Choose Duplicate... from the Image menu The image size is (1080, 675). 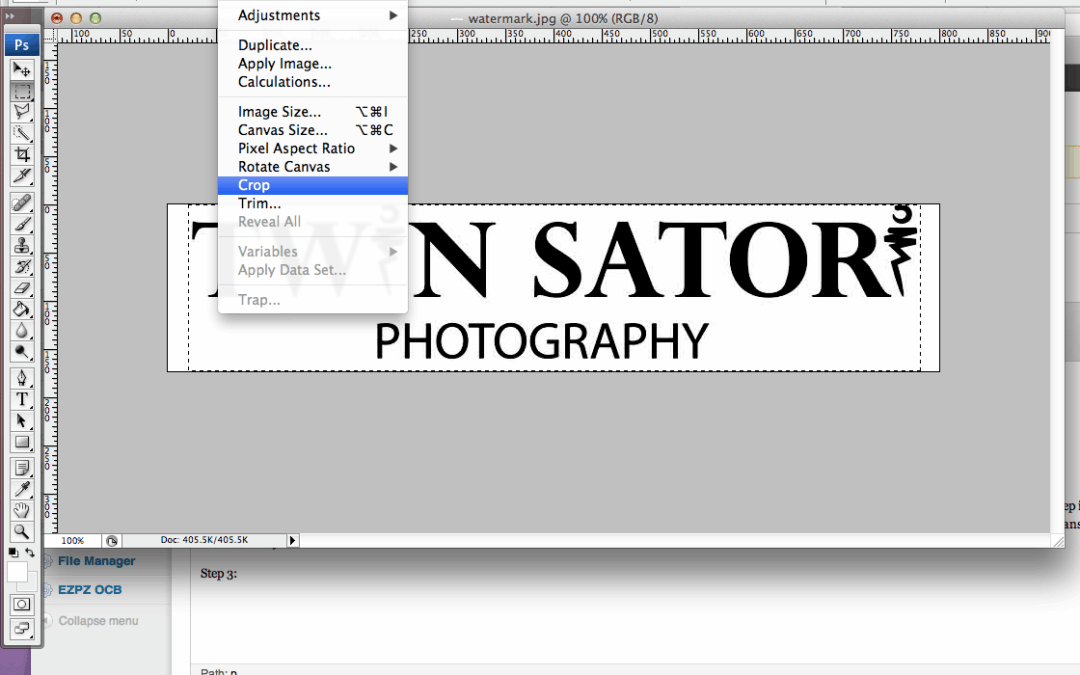coord(313,45)
